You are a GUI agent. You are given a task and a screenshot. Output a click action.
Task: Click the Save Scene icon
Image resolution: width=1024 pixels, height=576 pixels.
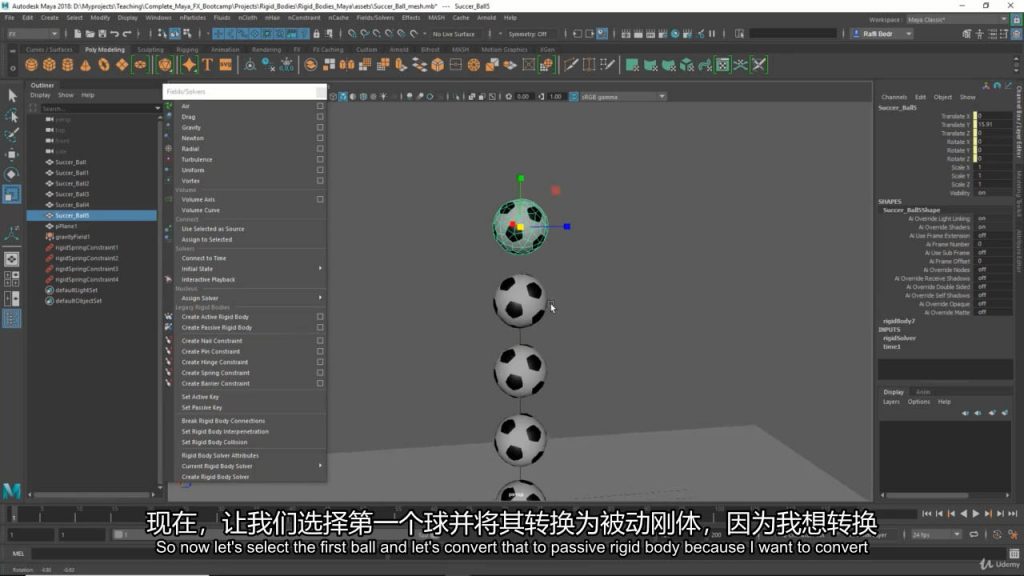(103, 34)
